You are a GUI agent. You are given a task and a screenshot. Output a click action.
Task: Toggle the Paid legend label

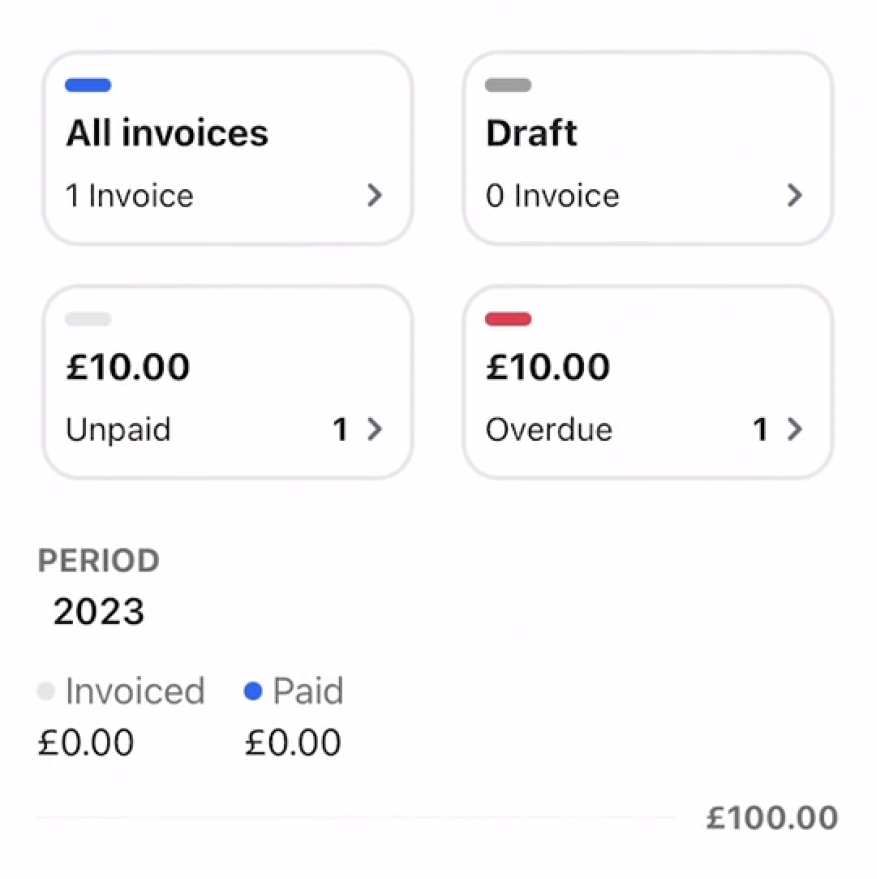pos(308,691)
